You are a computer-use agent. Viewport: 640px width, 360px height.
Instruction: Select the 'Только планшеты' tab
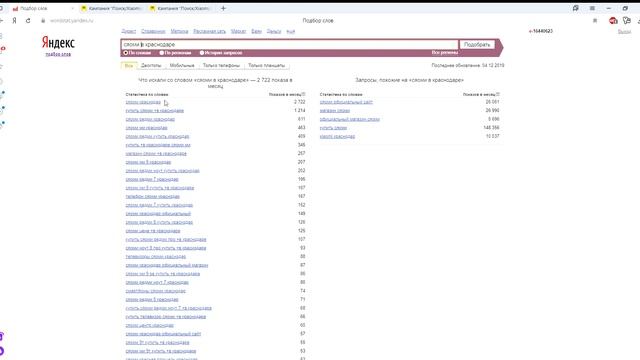[x=267, y=65]
